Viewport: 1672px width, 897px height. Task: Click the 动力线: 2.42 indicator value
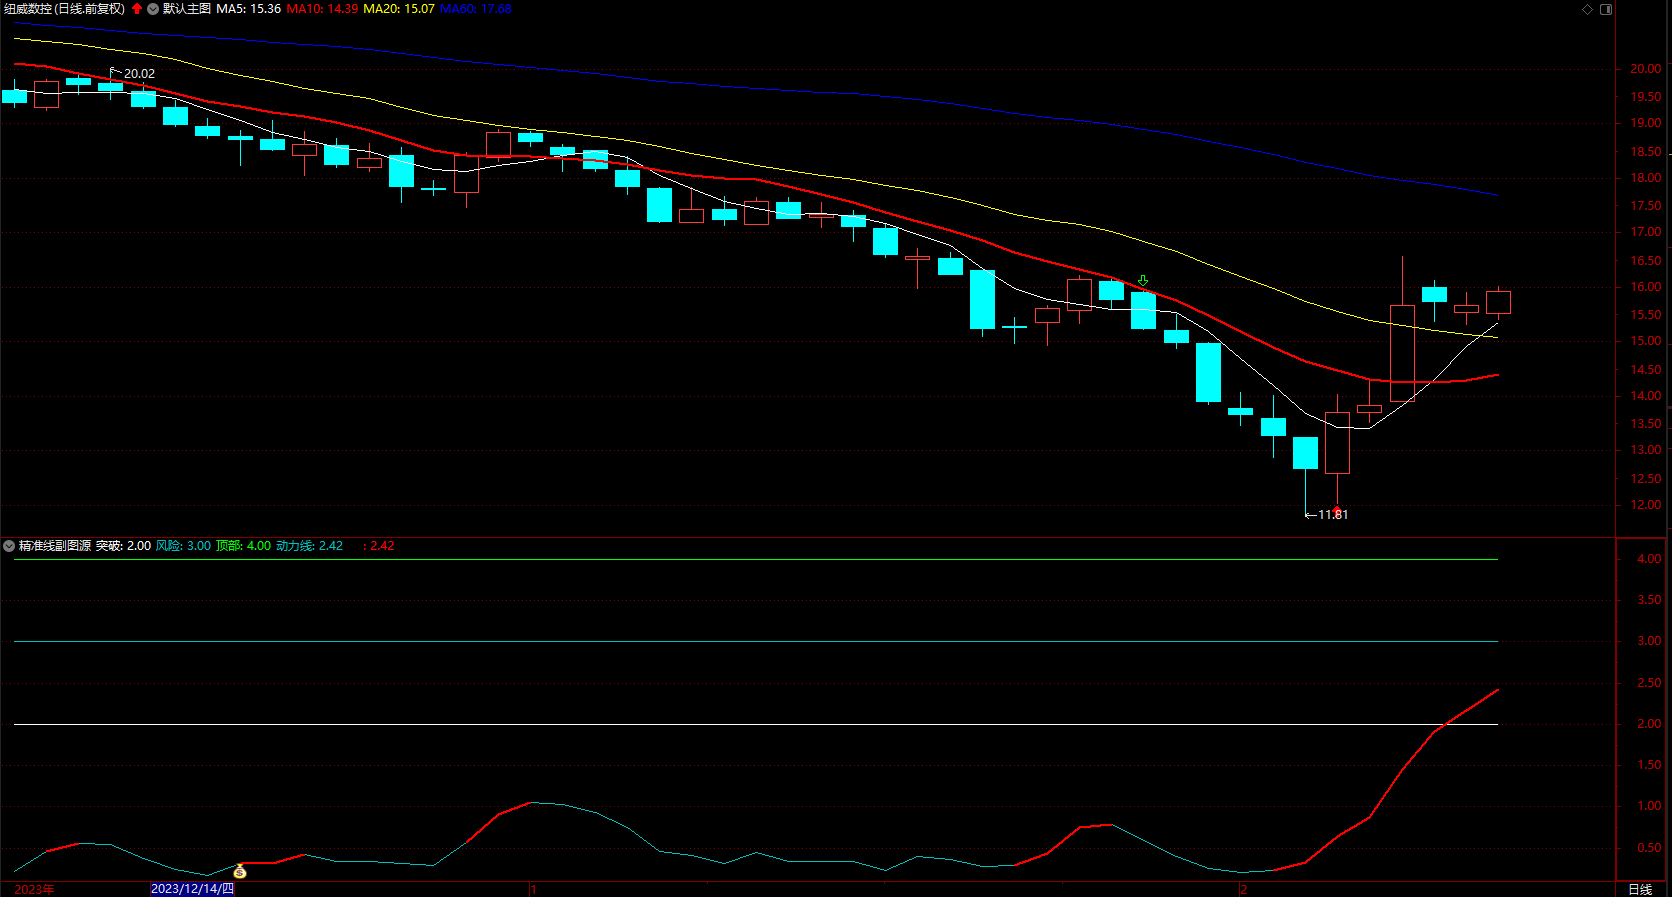[309, 546]
